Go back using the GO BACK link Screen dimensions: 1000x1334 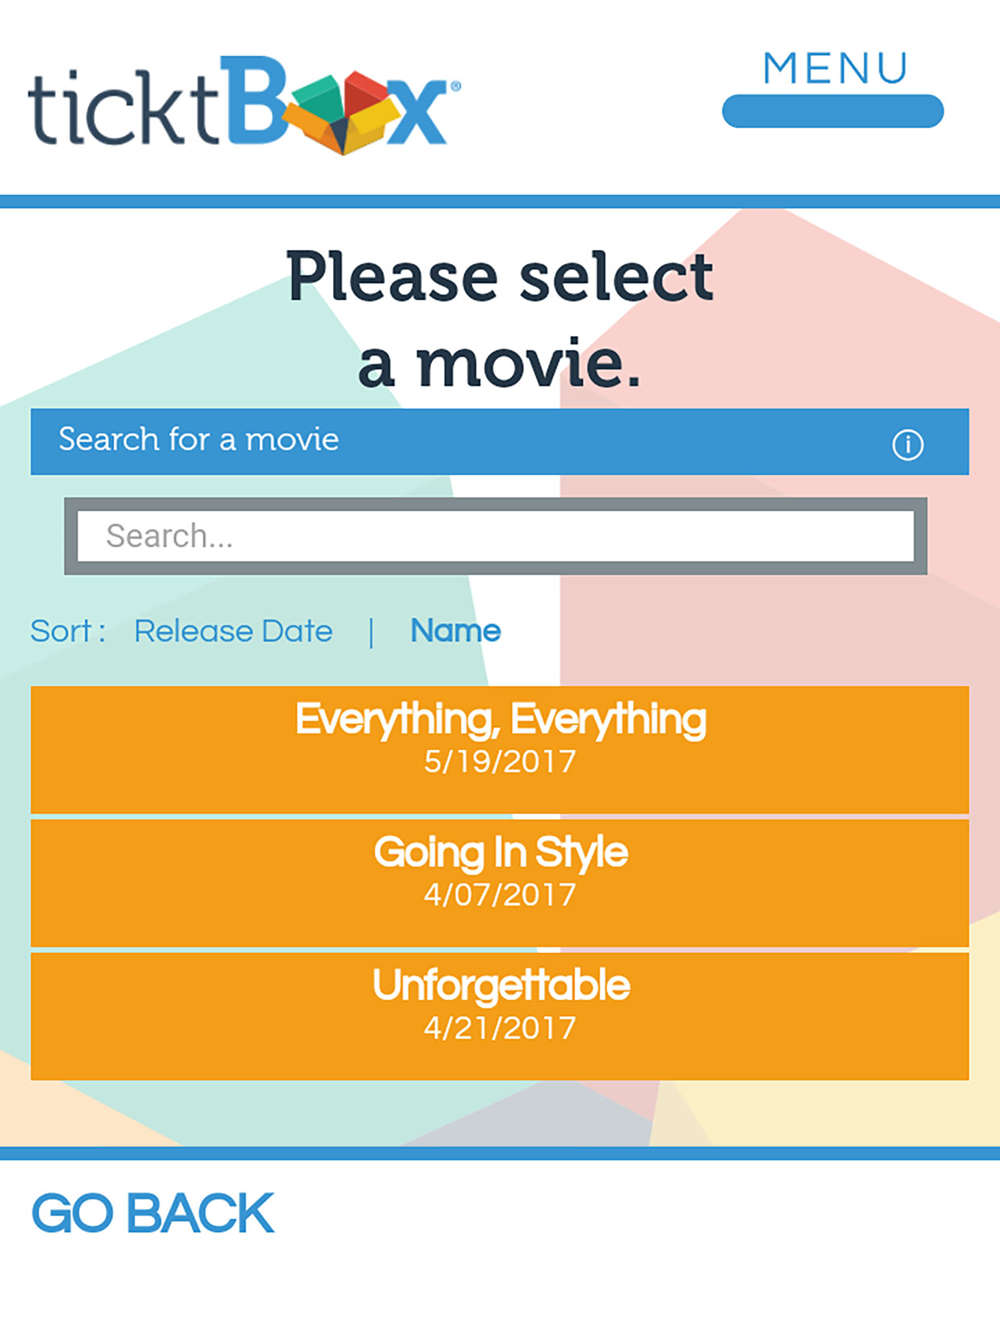click(153, 1214)
